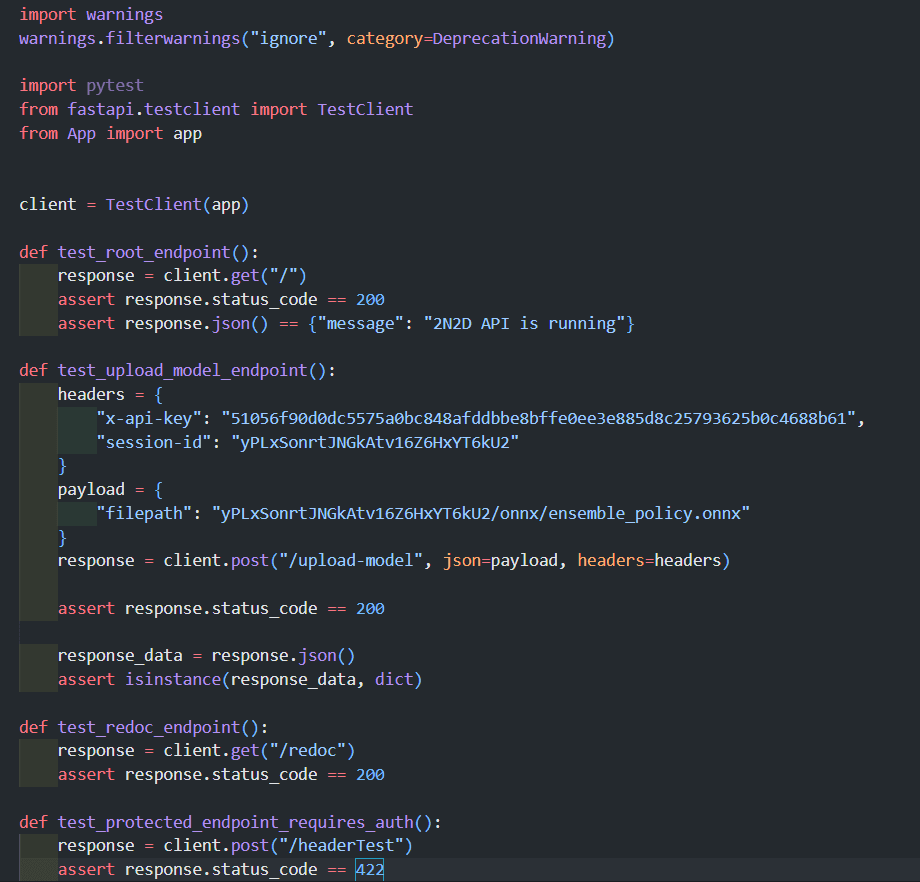Click the 200 in the test_redoc_endpoint assertion

[370, 775]
